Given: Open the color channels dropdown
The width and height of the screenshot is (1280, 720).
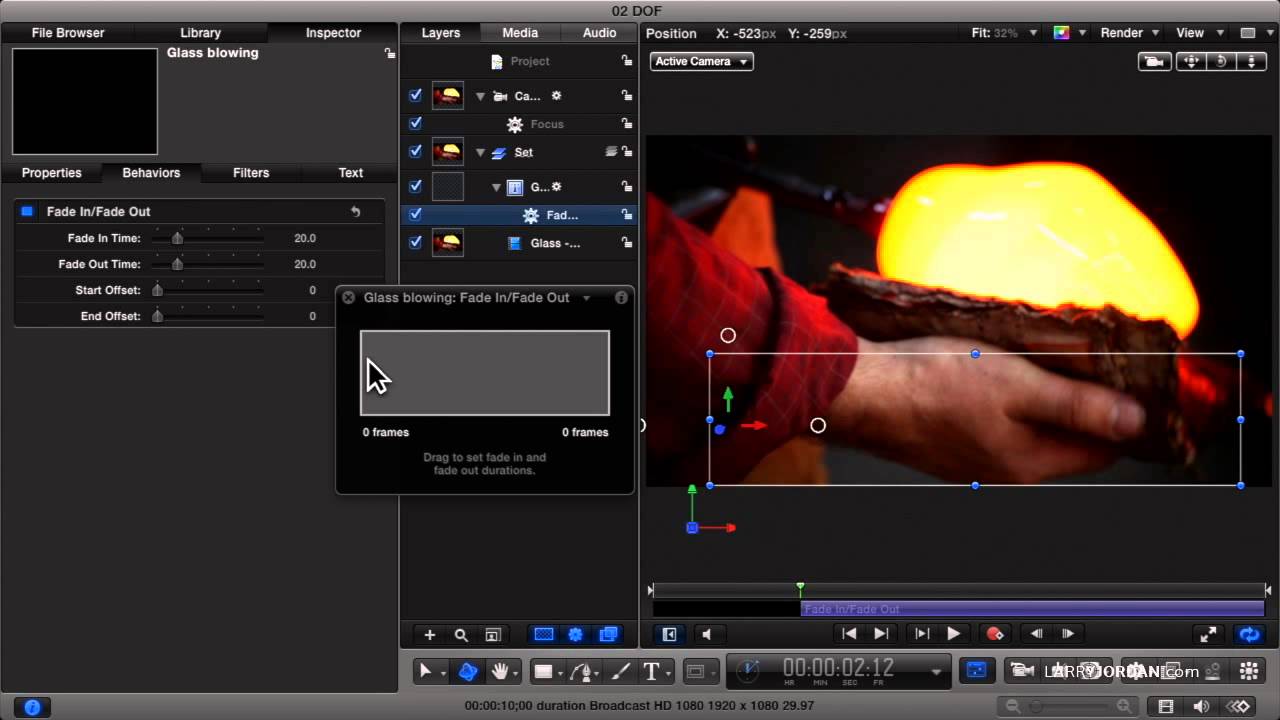Looking at the screenshot, I should click(x=1069, y=33).
